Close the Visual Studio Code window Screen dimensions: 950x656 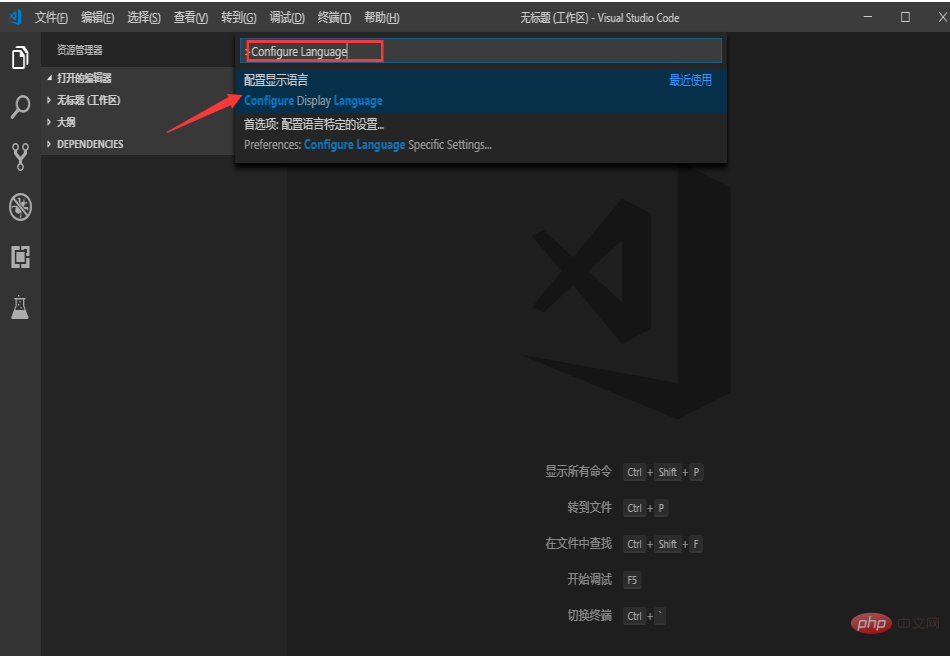coord(942,17)
